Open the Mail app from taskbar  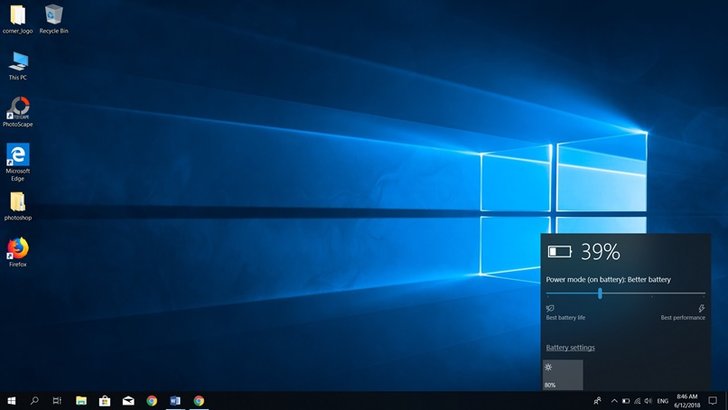128,401
